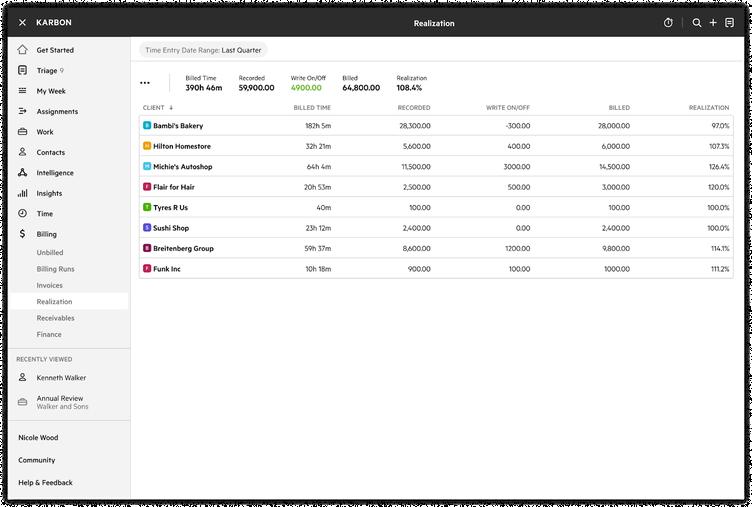The height and width of the screenshot is (507, 752).
Task: Click the plus icon to add new
Action: 713,23
